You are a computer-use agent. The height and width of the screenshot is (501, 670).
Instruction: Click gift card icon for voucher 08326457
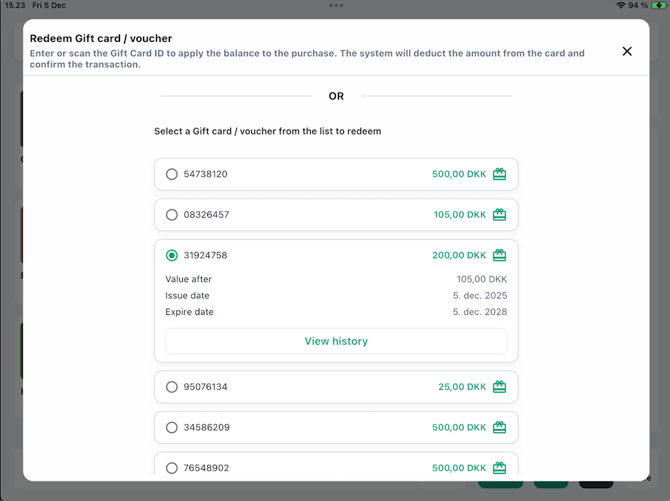(499, 215)
